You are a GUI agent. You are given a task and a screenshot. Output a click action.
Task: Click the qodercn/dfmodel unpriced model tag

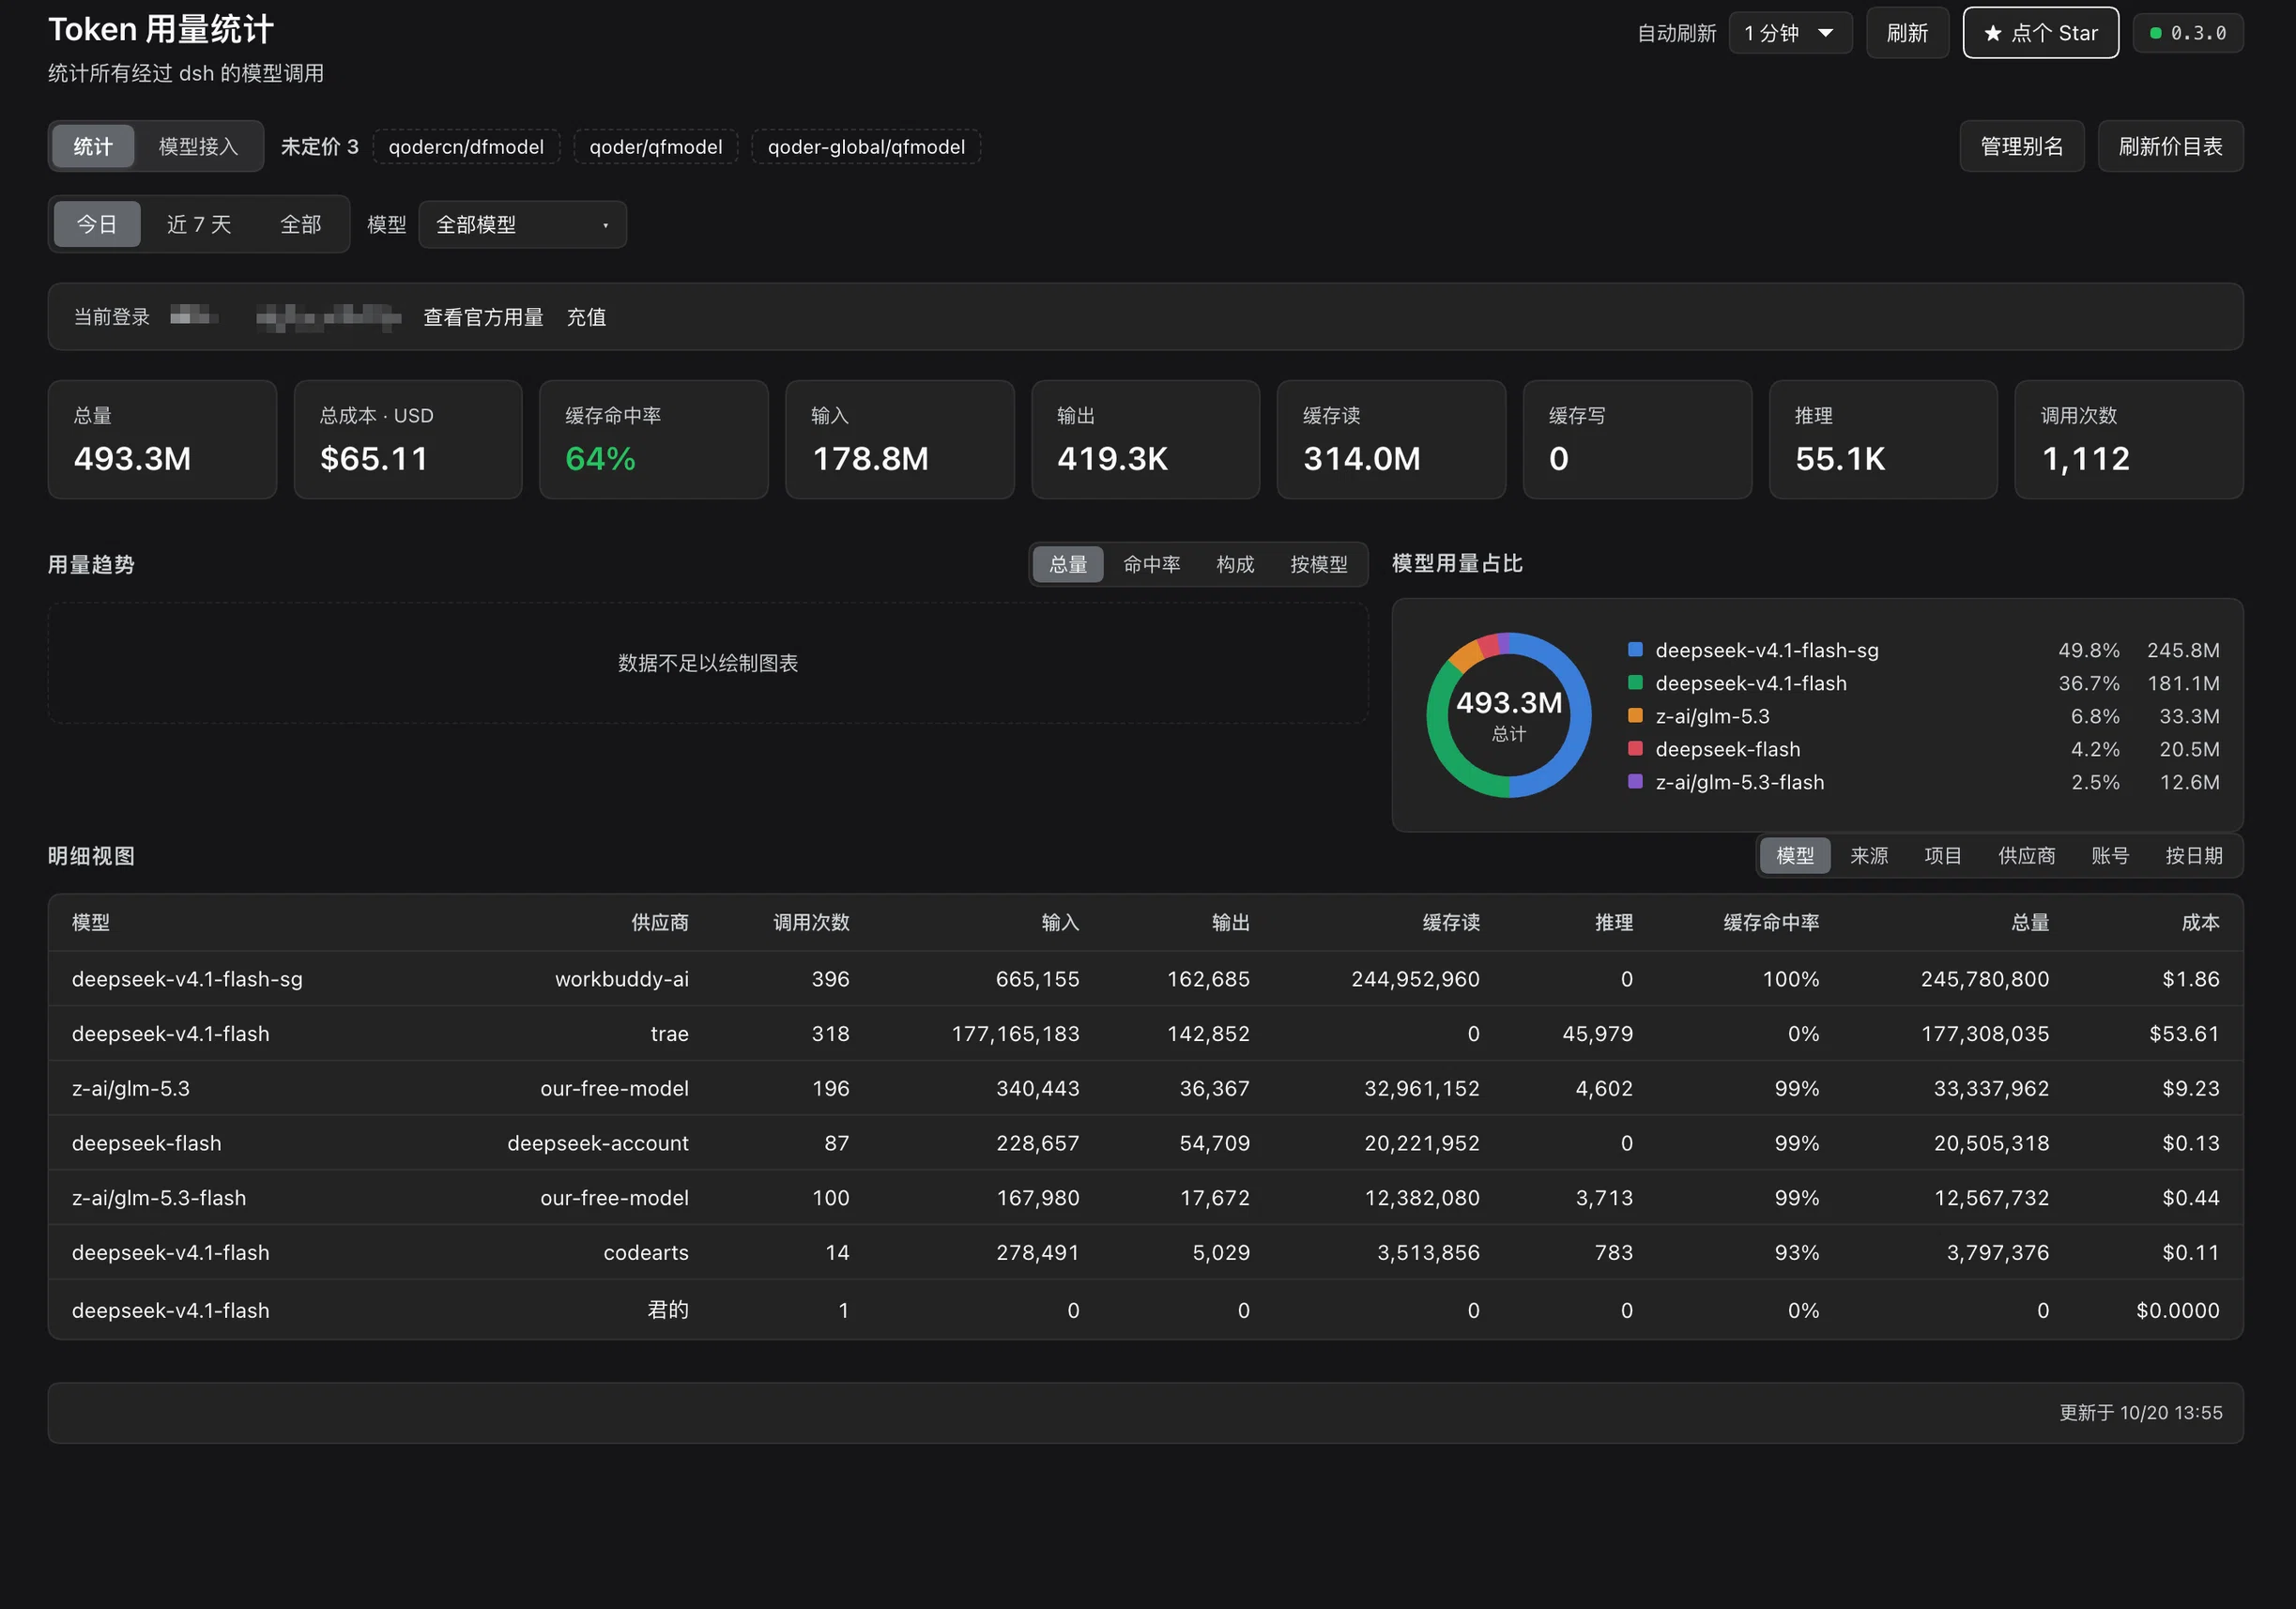466,147
